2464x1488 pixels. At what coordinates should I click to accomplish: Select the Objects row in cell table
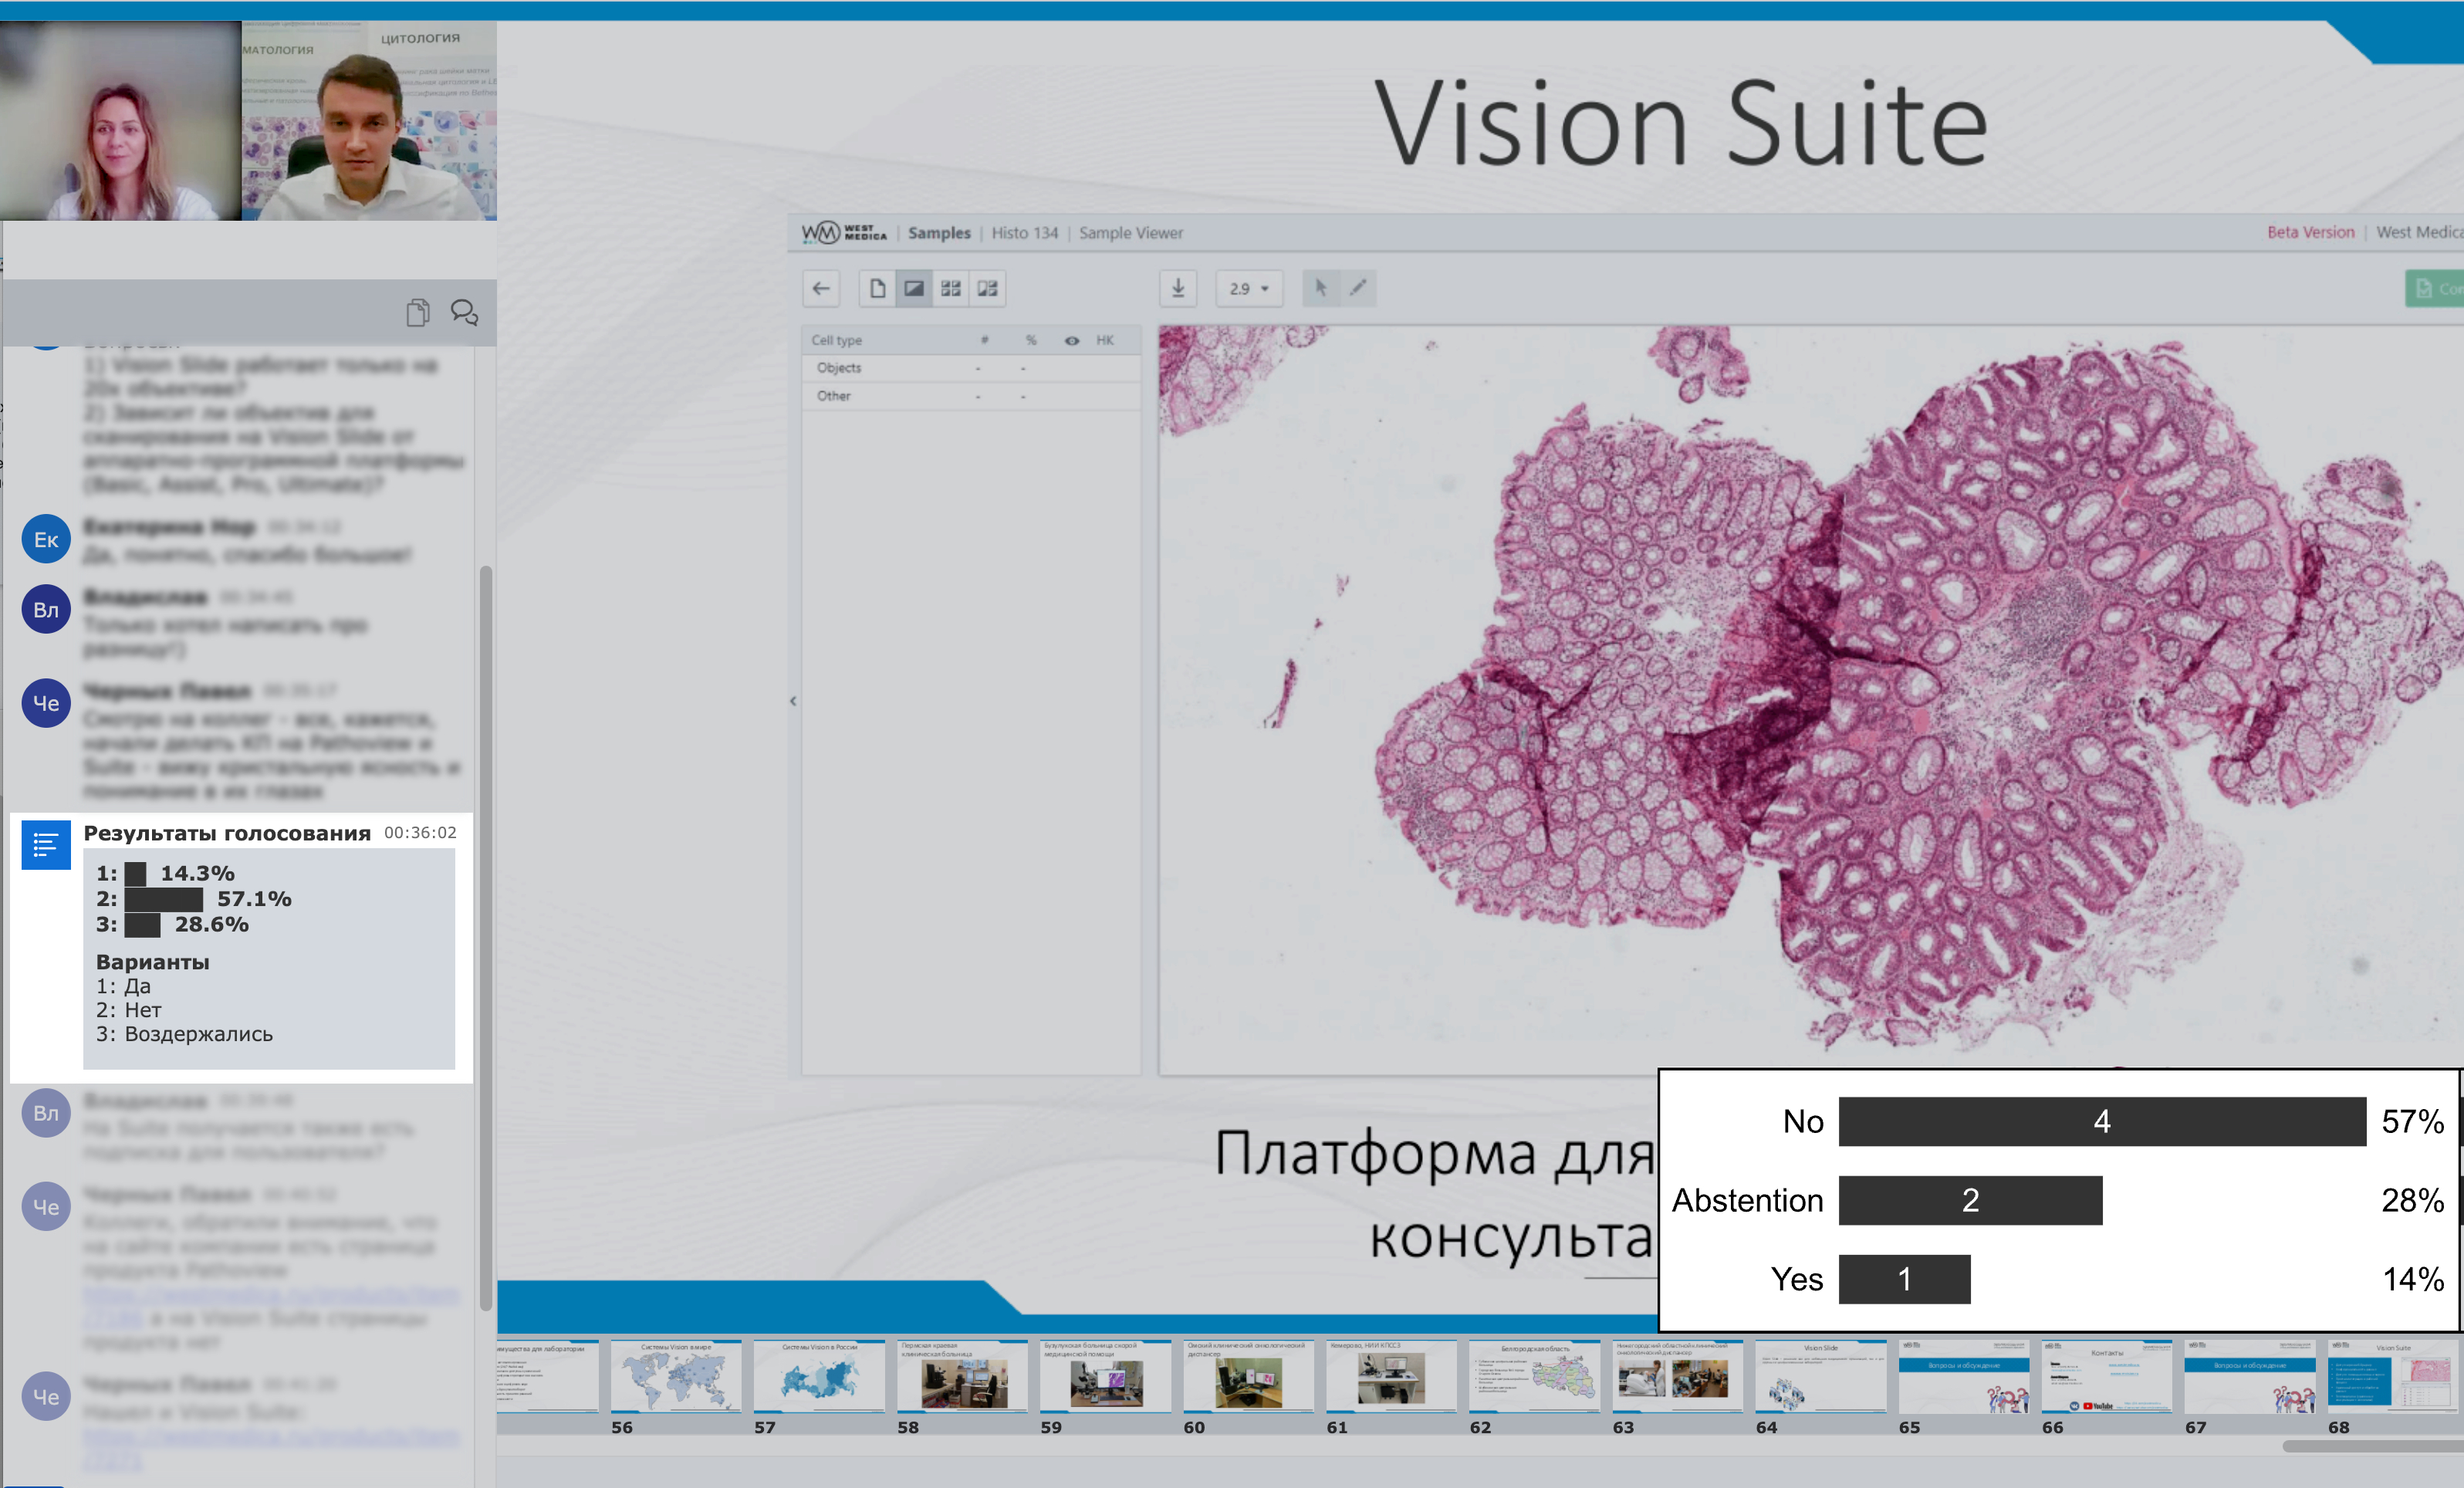click(971, 368)
